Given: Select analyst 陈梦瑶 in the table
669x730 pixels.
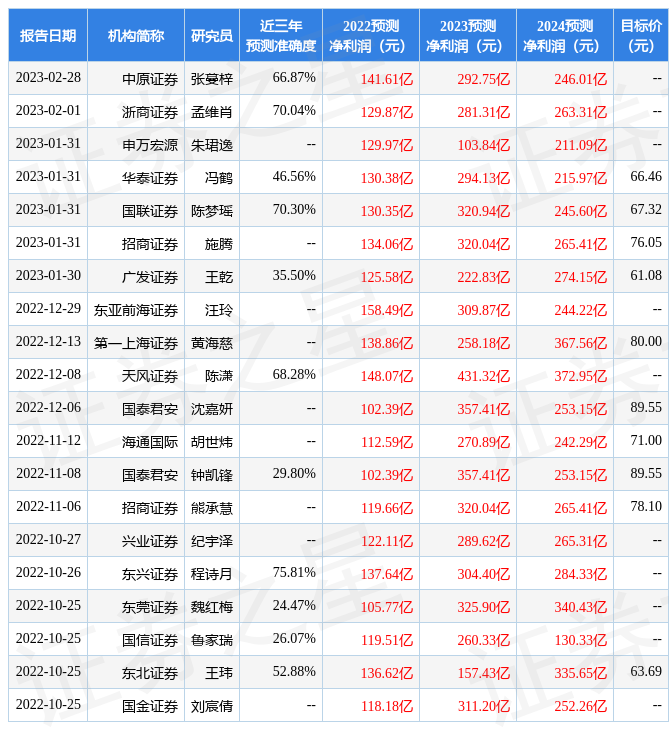Looking at the screenshot, I should point(212,210).
